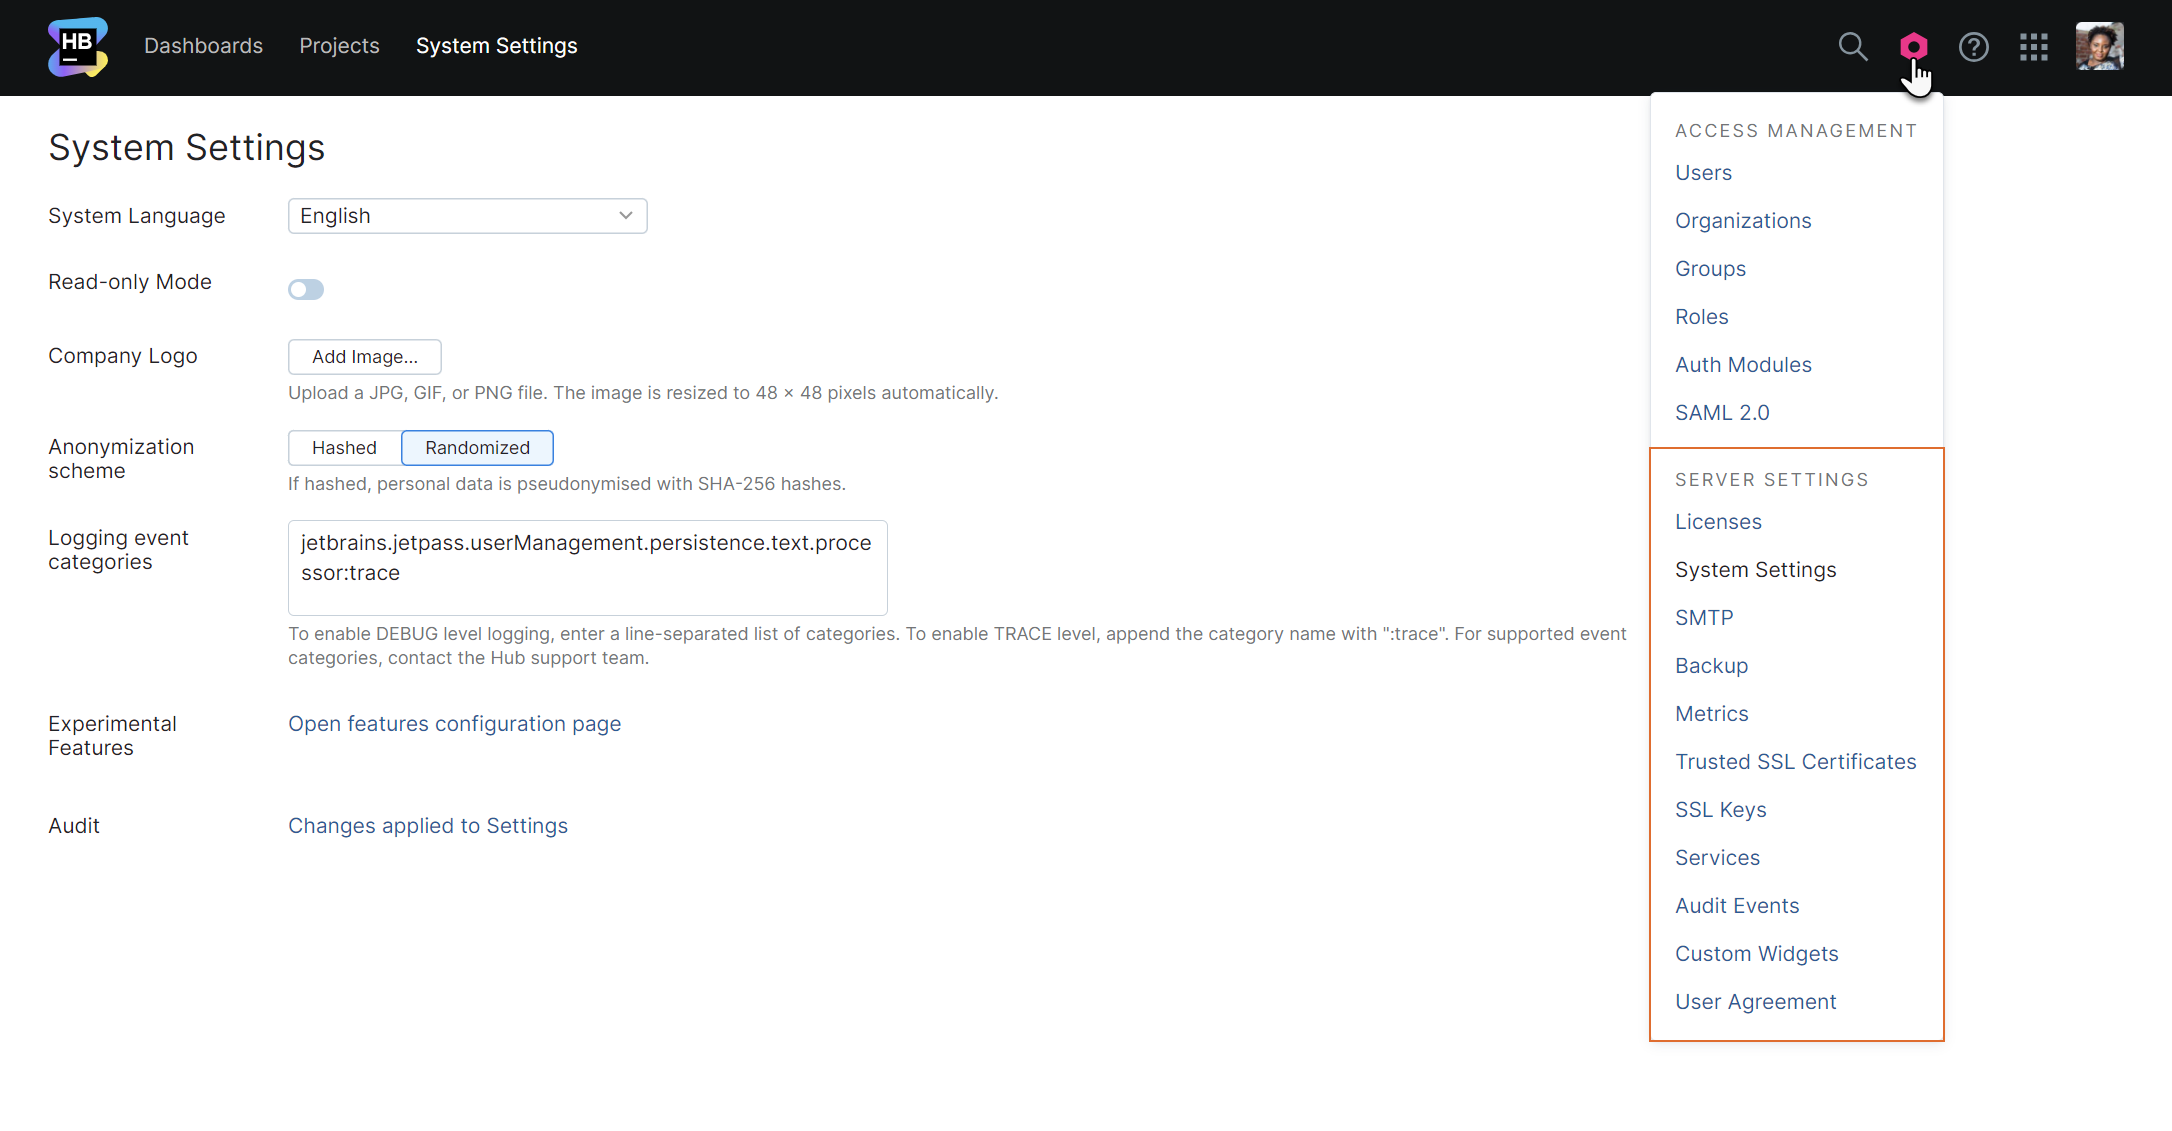Open SAML 2.0 from Access Management

1722,412
